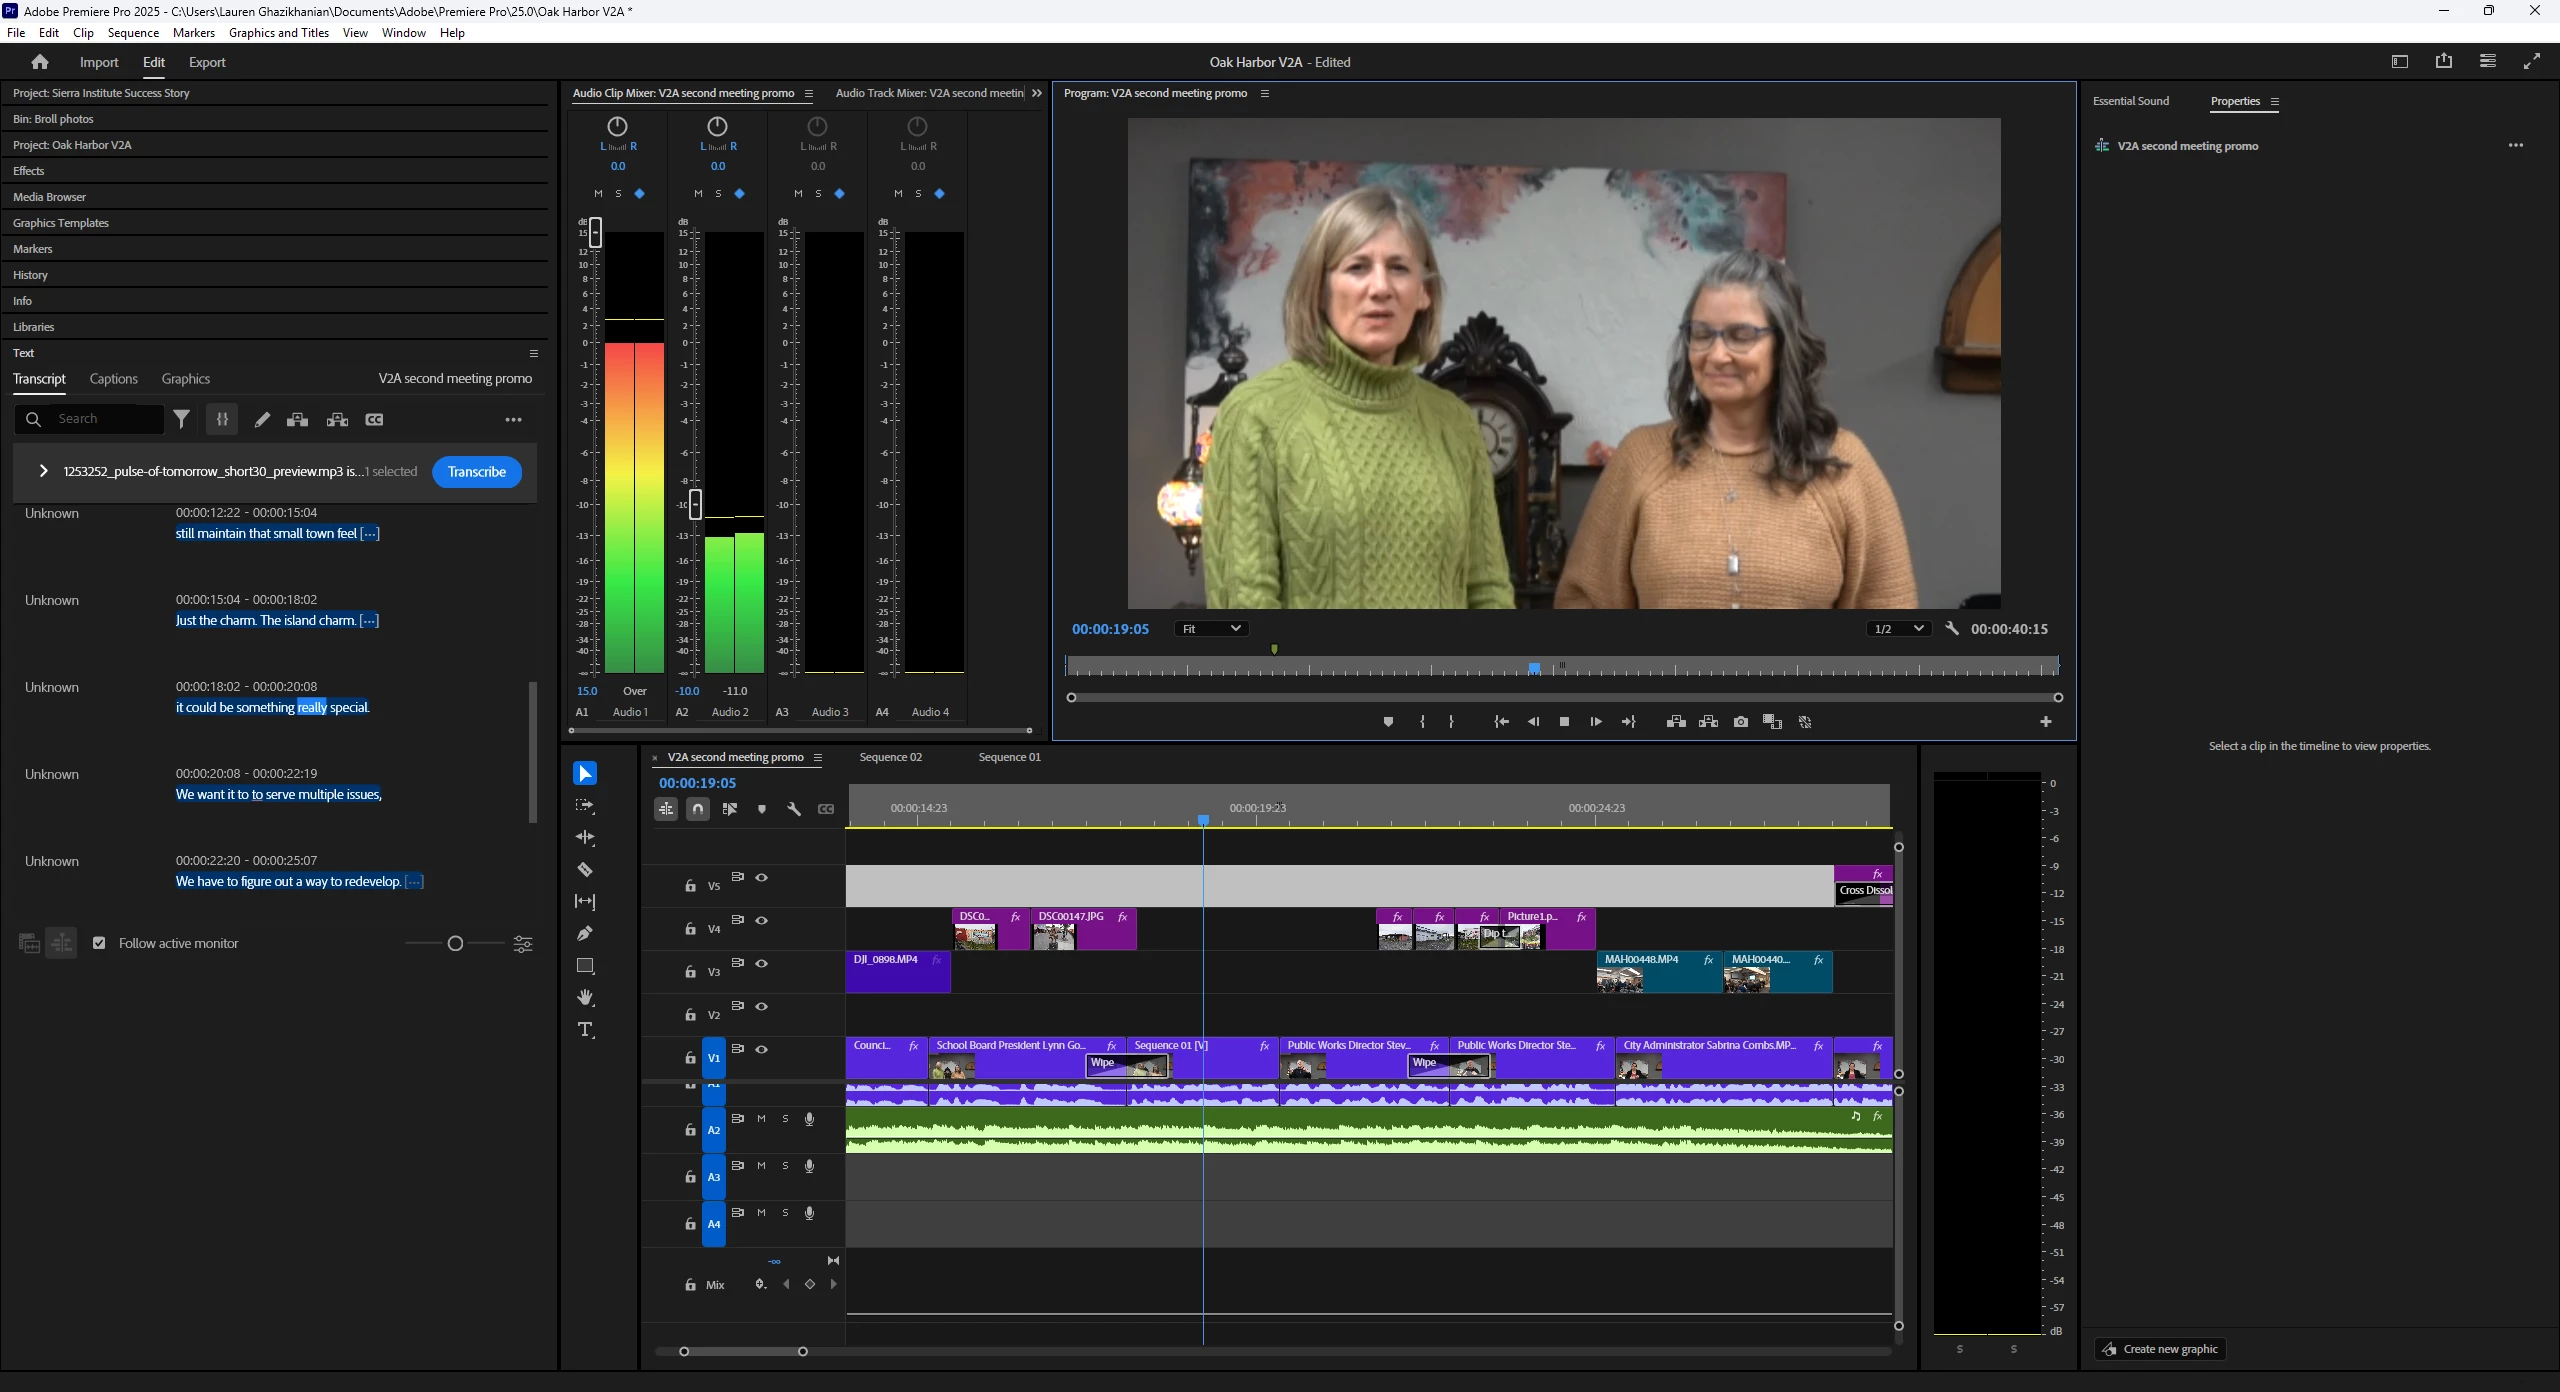Select the Type tool
The image size is (2560, 1392).
pyautogui.click(x=585, y=1029)
